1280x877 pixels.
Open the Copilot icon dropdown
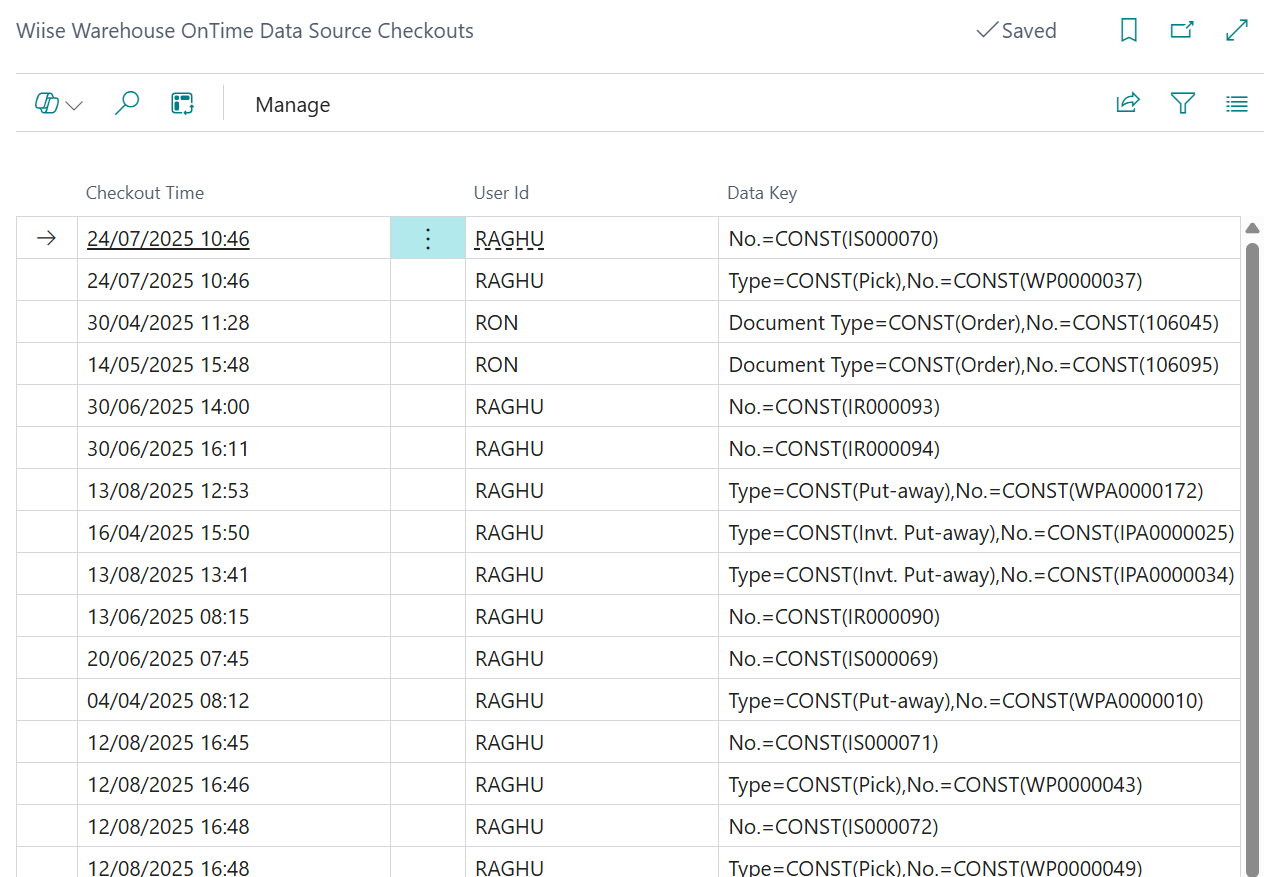click(x=58, y=104)
